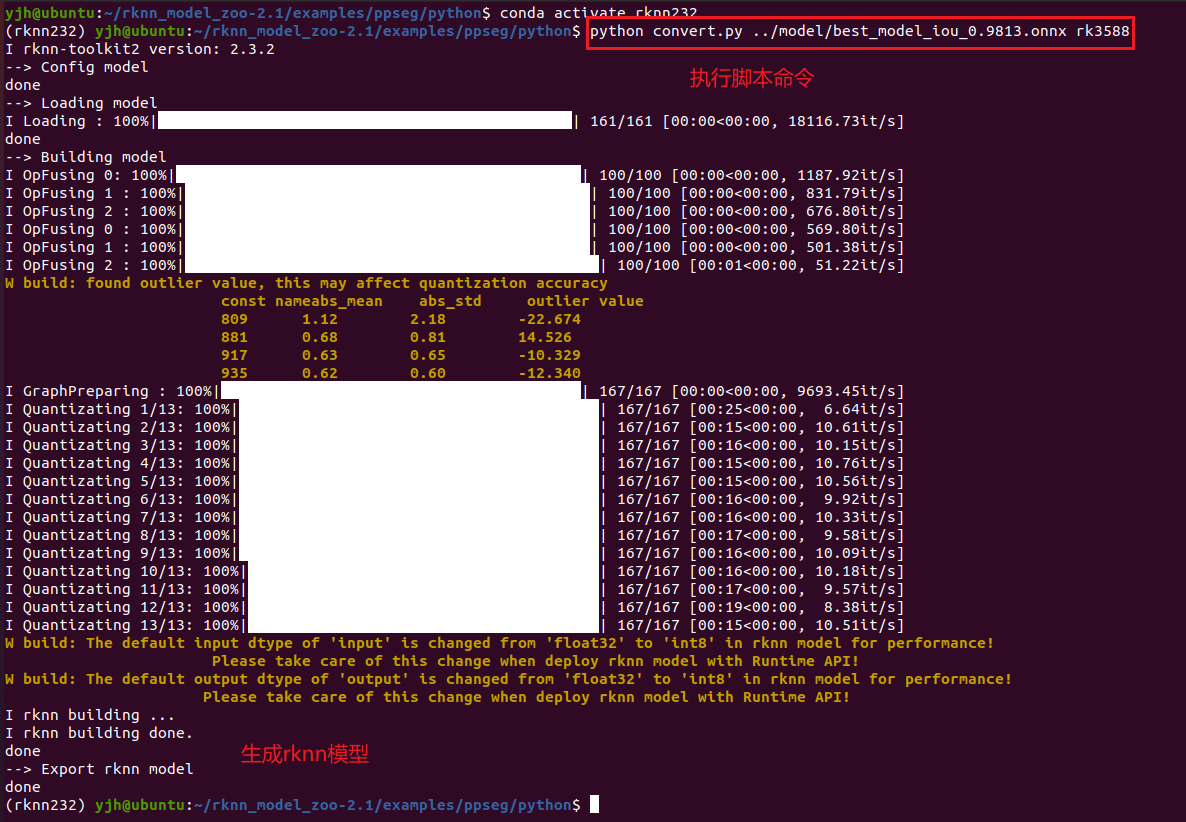Screen dimensions: 1186x822
Task: Click the Quantizating 7/13 progress bar
Action: [x=418, y=517]
